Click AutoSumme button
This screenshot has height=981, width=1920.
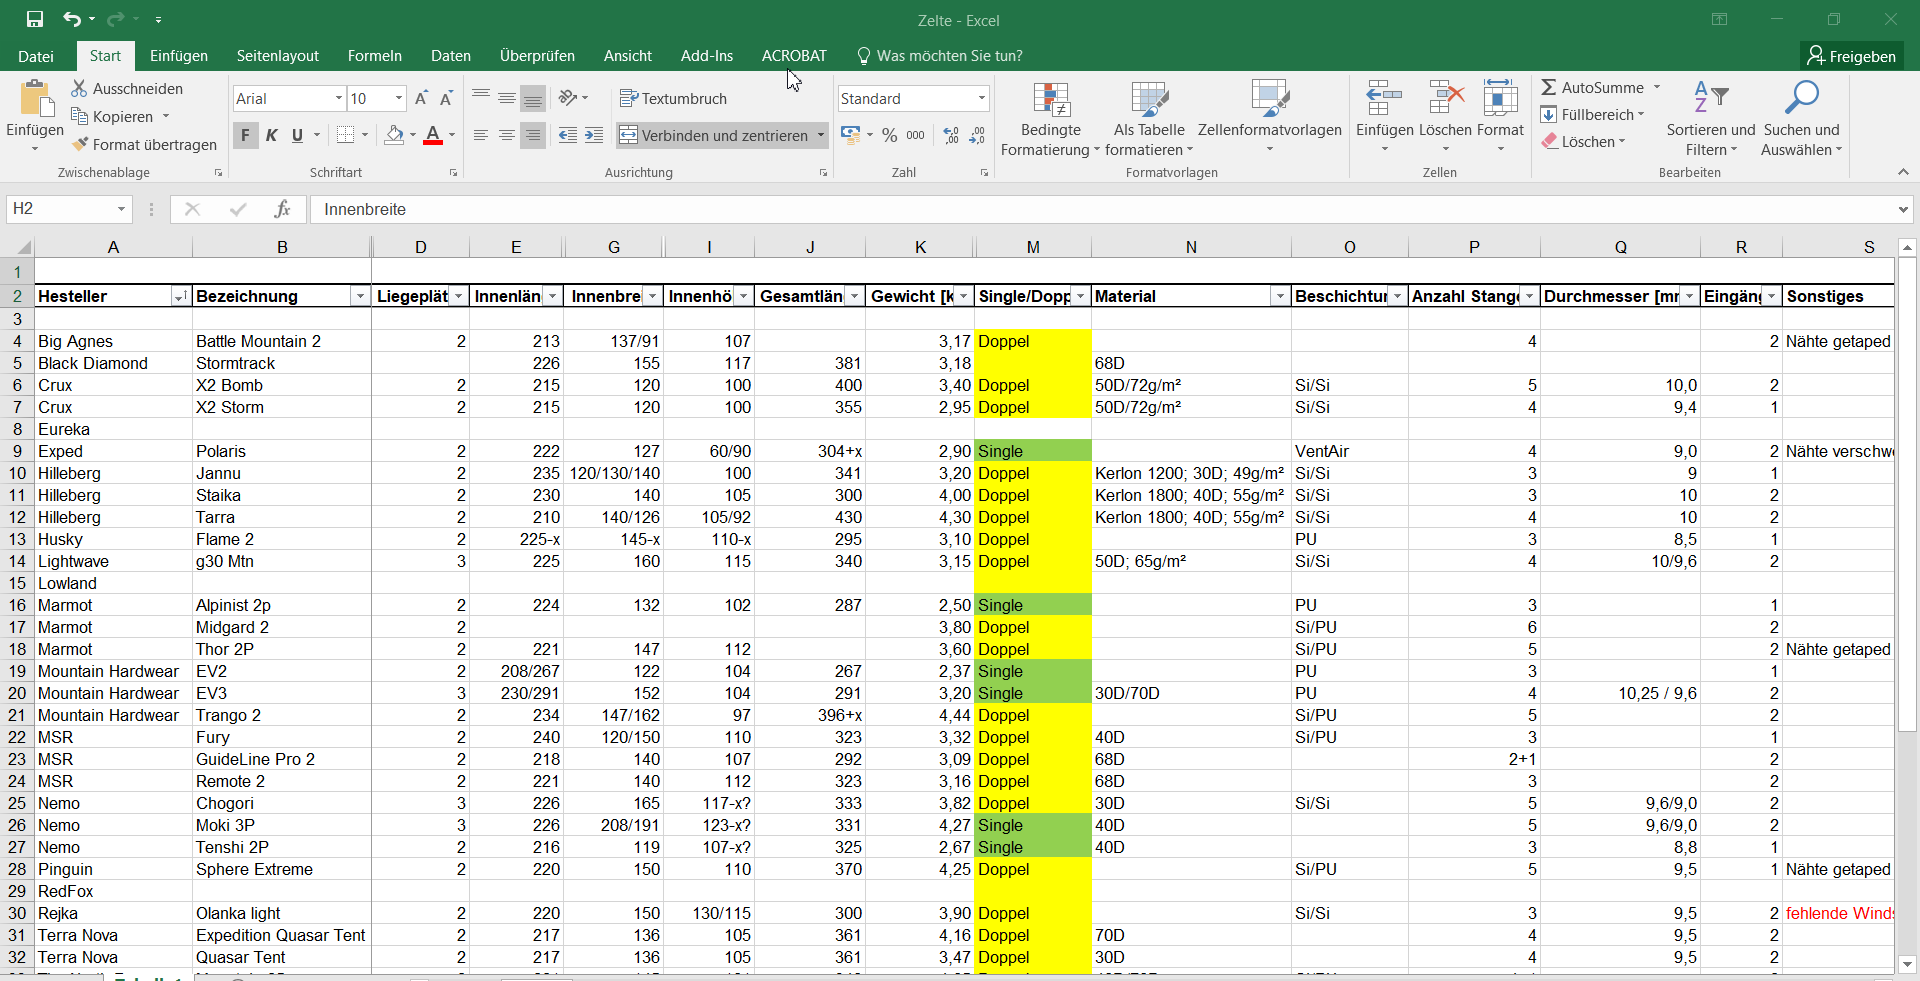click(1592, 88)
